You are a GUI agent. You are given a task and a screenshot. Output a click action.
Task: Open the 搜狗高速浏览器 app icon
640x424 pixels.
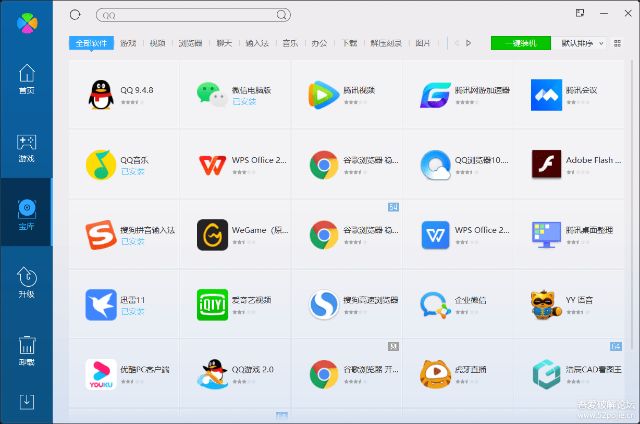point(324,304)
